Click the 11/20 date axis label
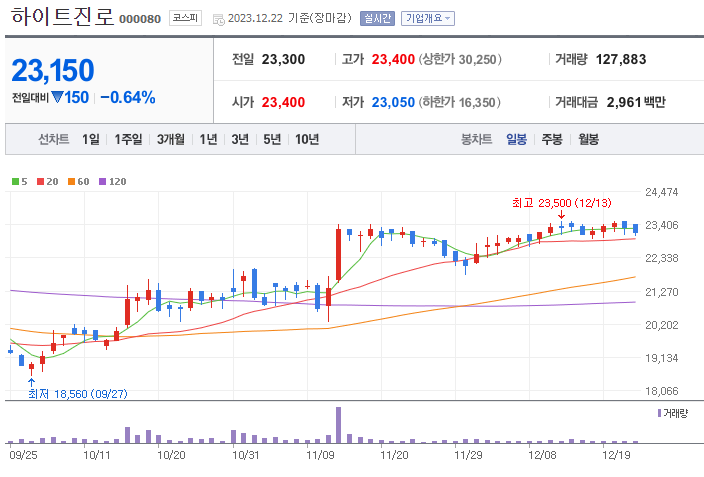This screenshot has height=477, width=704. 394,455
